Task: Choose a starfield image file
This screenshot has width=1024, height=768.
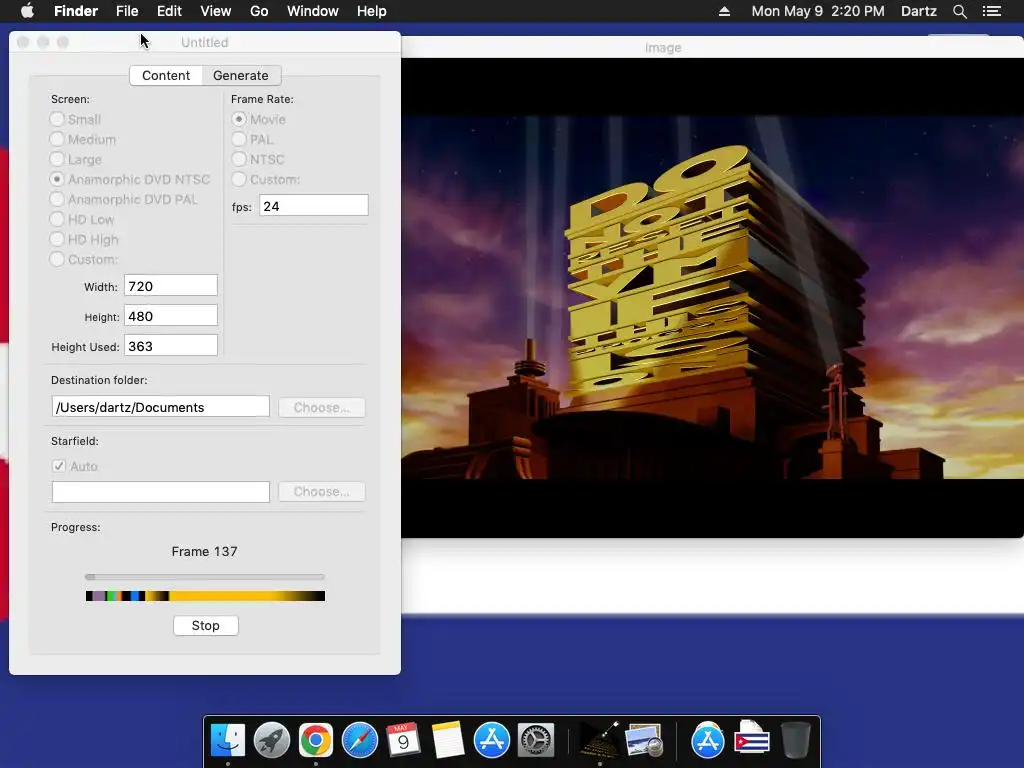Action: pos(321,492)
